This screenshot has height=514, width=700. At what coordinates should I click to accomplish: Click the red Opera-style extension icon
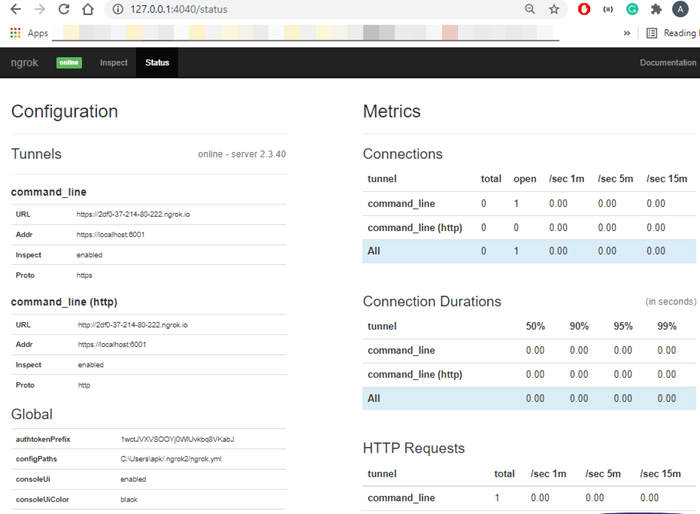pyautogui.click(x=584, y=9)
